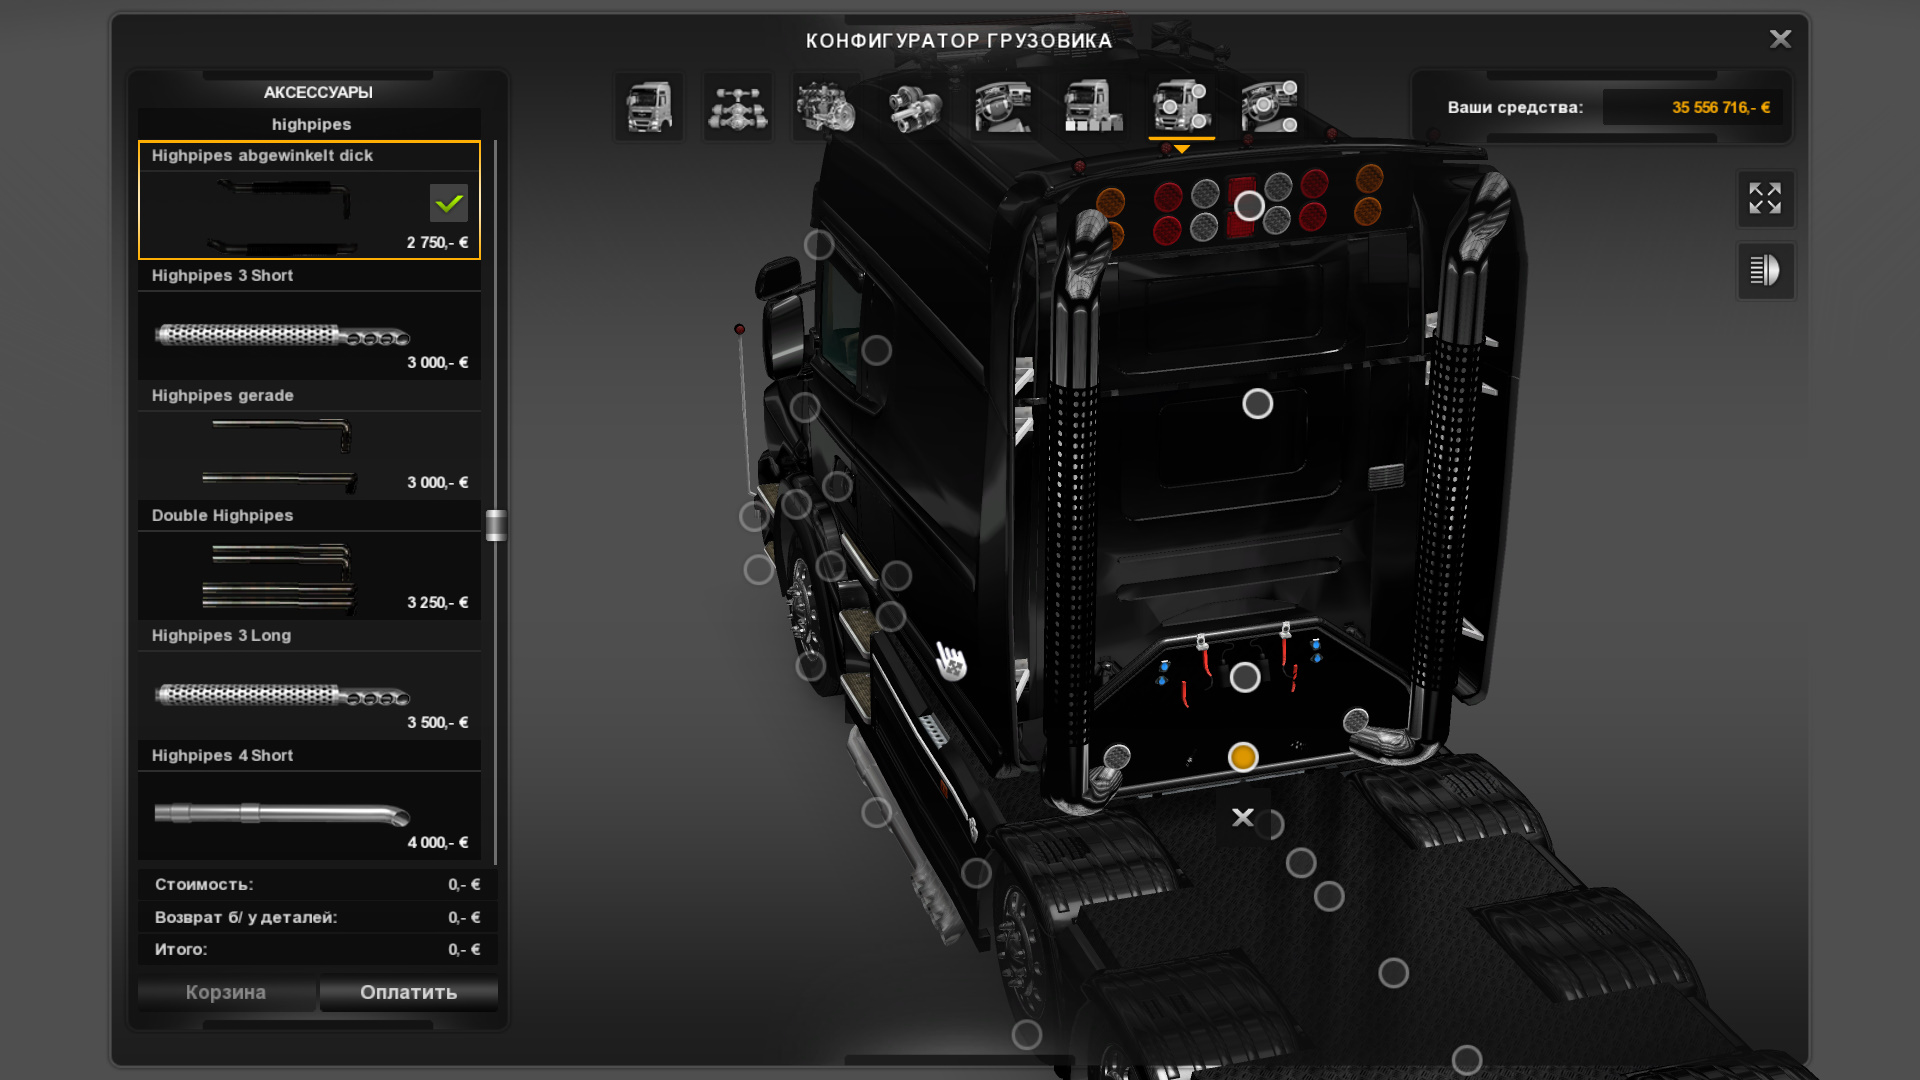
Task: Open the interior selection category
Action: click(x=1003, y=106)
